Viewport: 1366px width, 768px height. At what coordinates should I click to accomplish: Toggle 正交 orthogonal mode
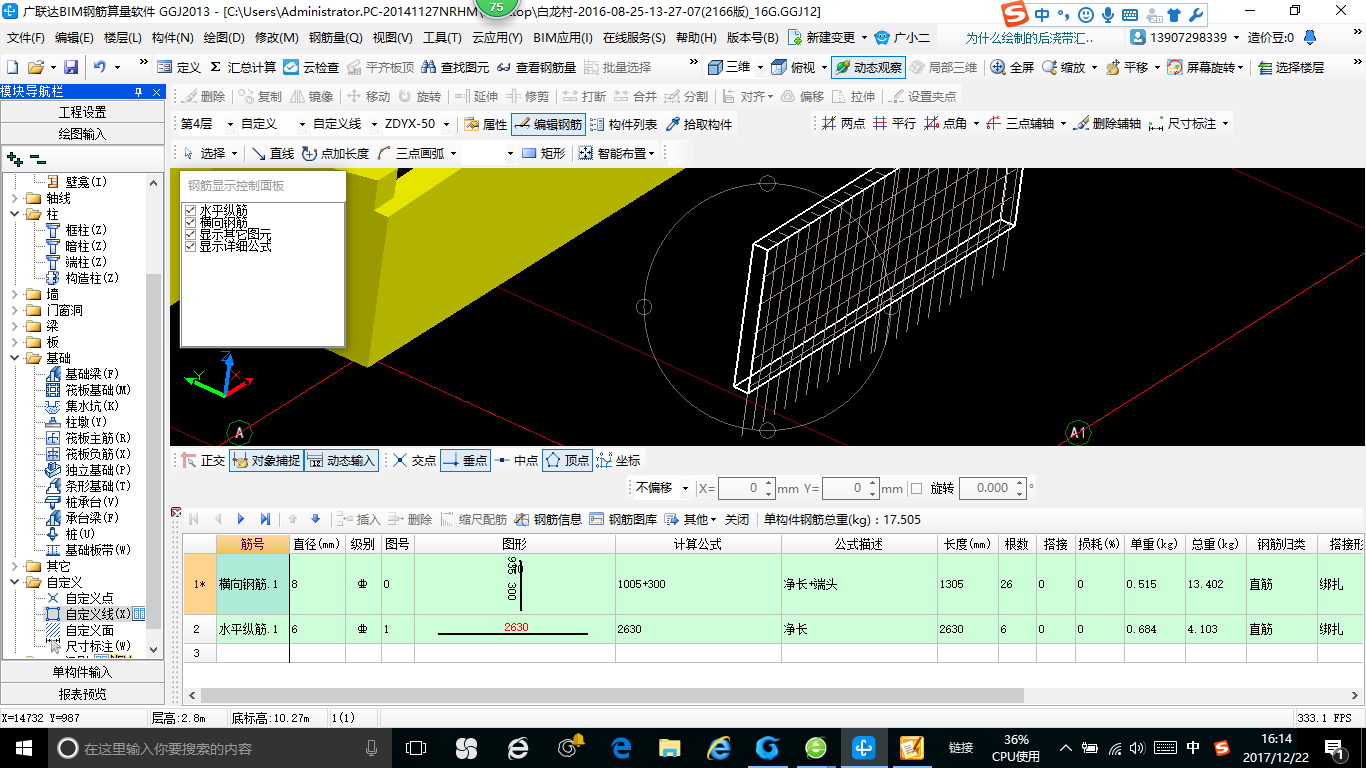coord(203,461)
